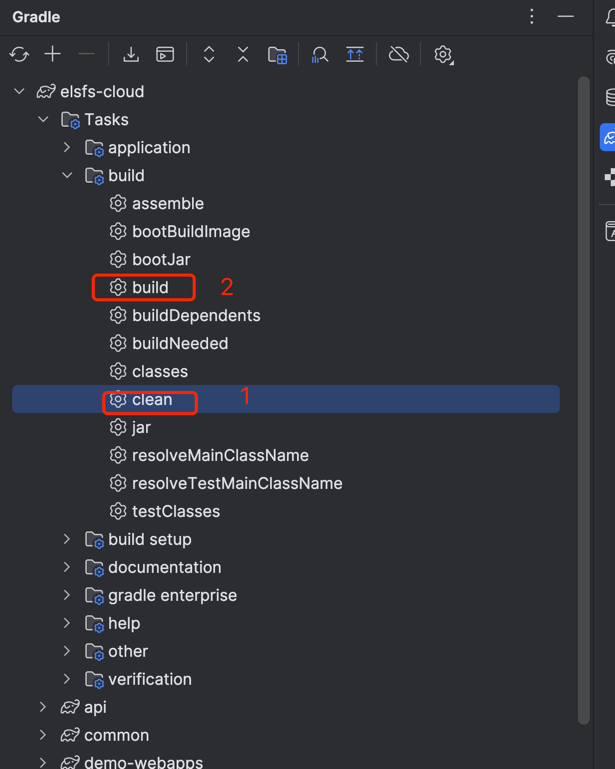Viewport: 615px width, 769px height.
Task: Open the Gradle panel options menu
Action: [532, 17]
